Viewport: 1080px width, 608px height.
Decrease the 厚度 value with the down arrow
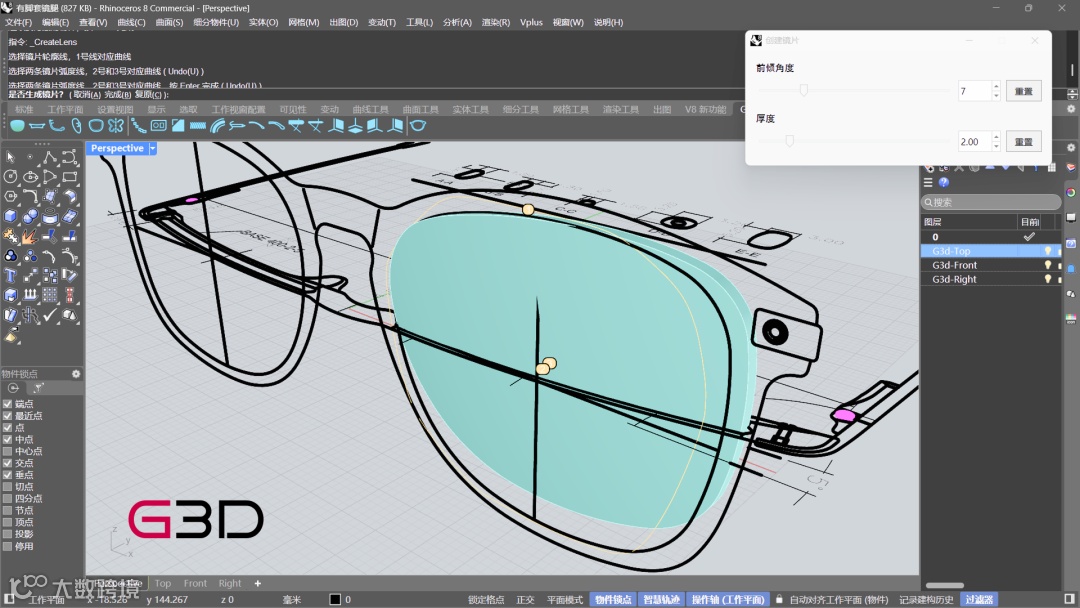click(995, 146)
